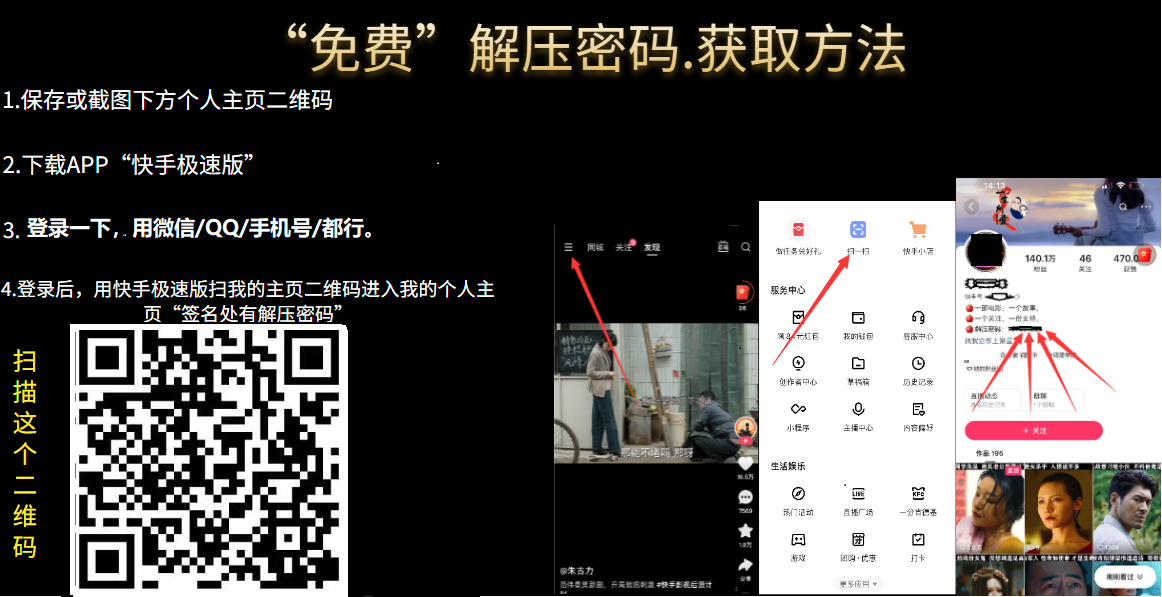Open comments via the speech bubble icon

tap(746, 497)
